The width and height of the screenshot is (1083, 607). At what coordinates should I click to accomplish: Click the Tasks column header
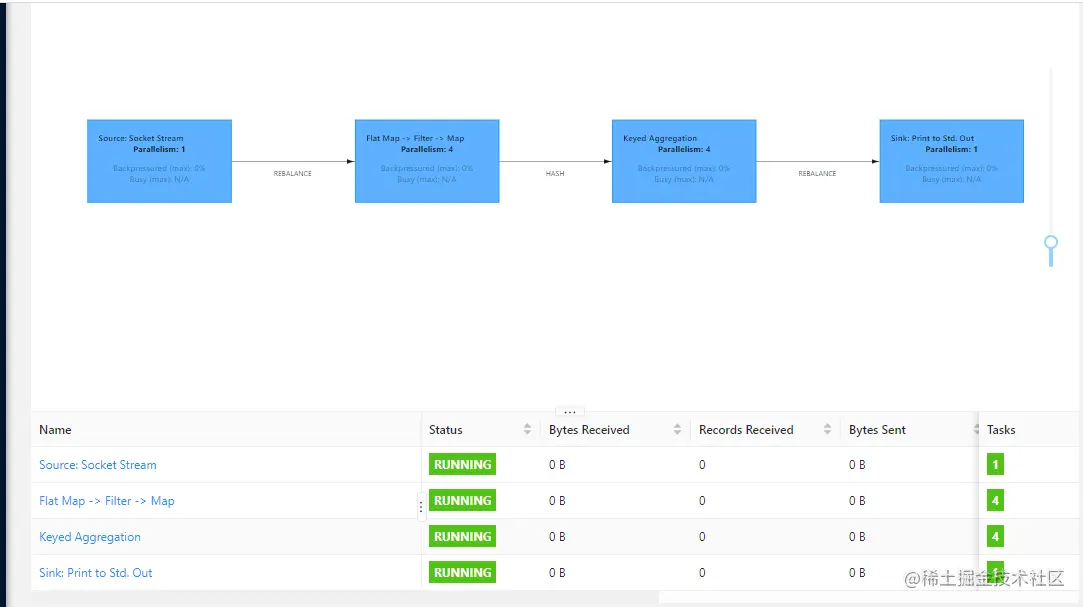click(1001, 430)
